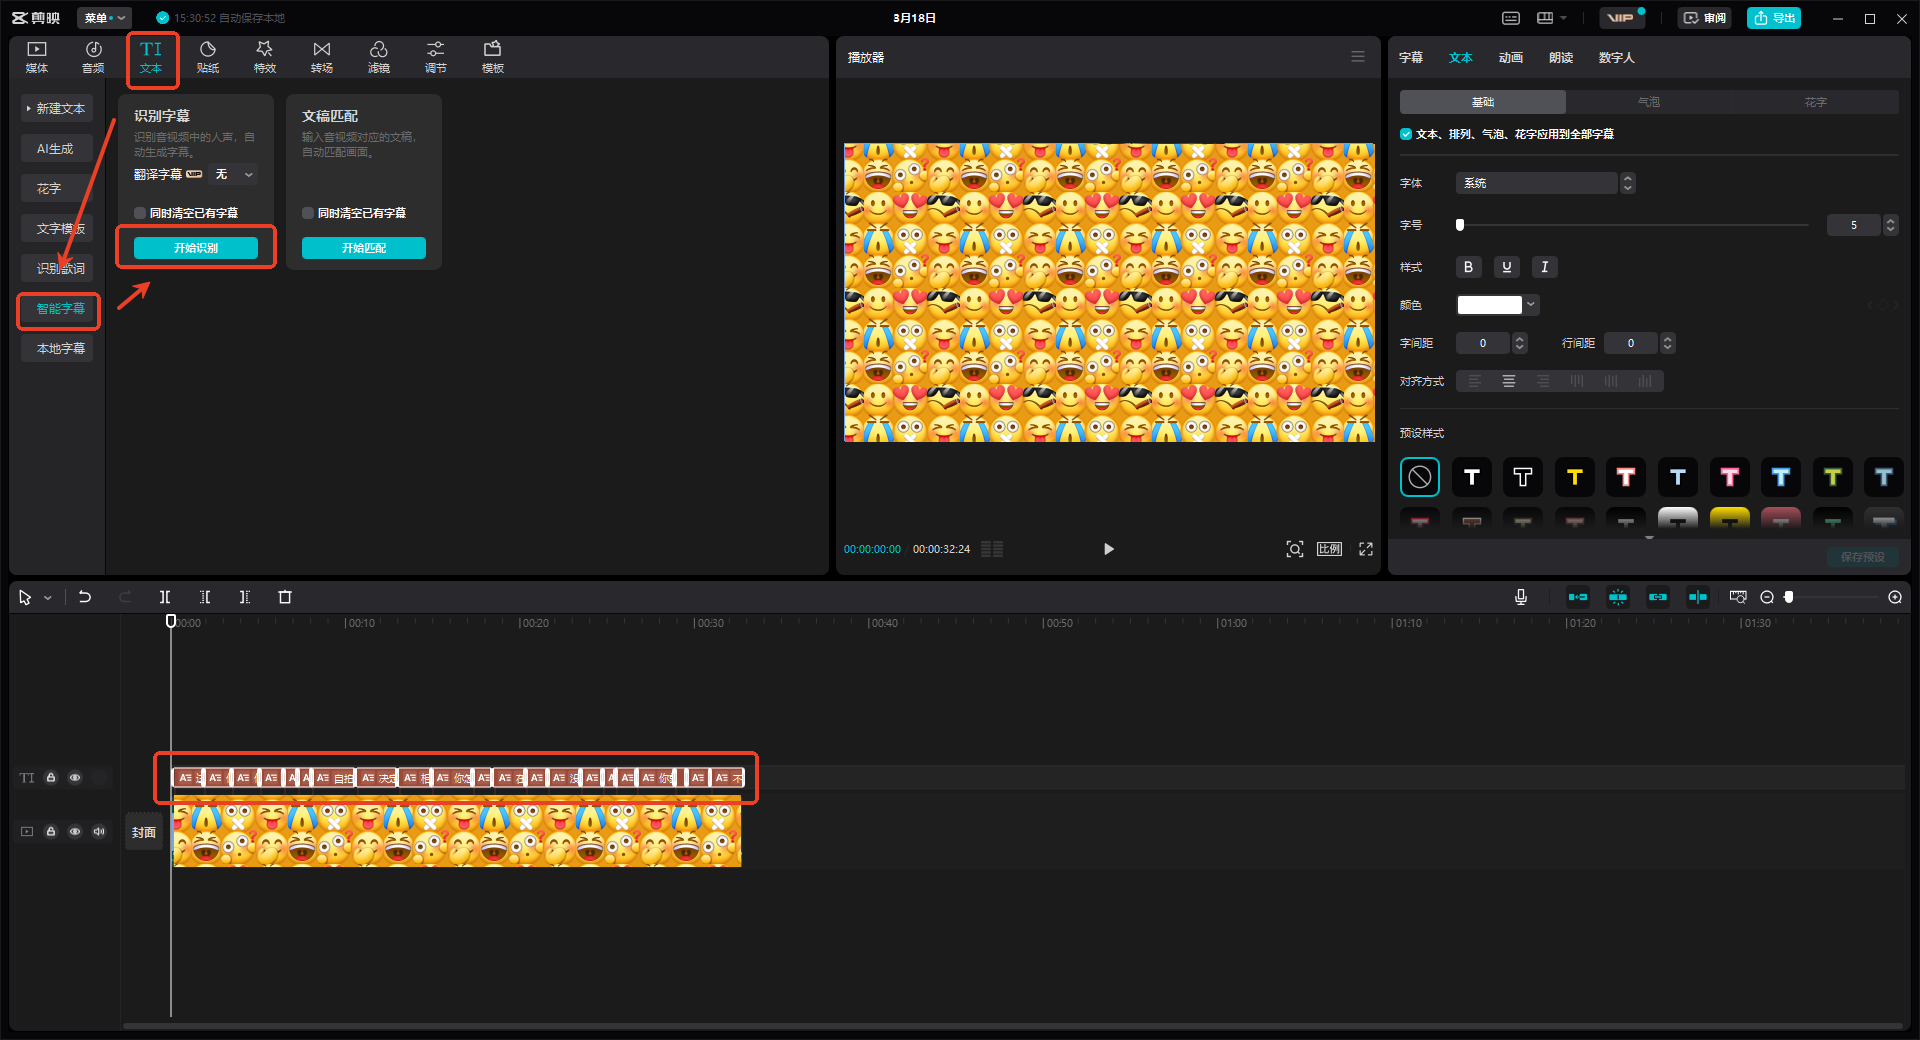The image size is (1920, 1040).
Task: Switch to the 朗读 read-aloud tab
Action: 1561,57
